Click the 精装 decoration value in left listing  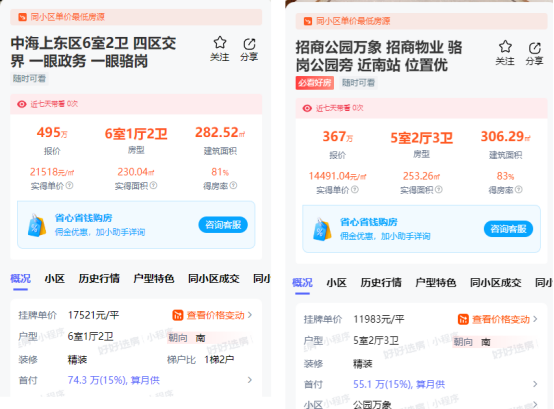click(77, 360)
